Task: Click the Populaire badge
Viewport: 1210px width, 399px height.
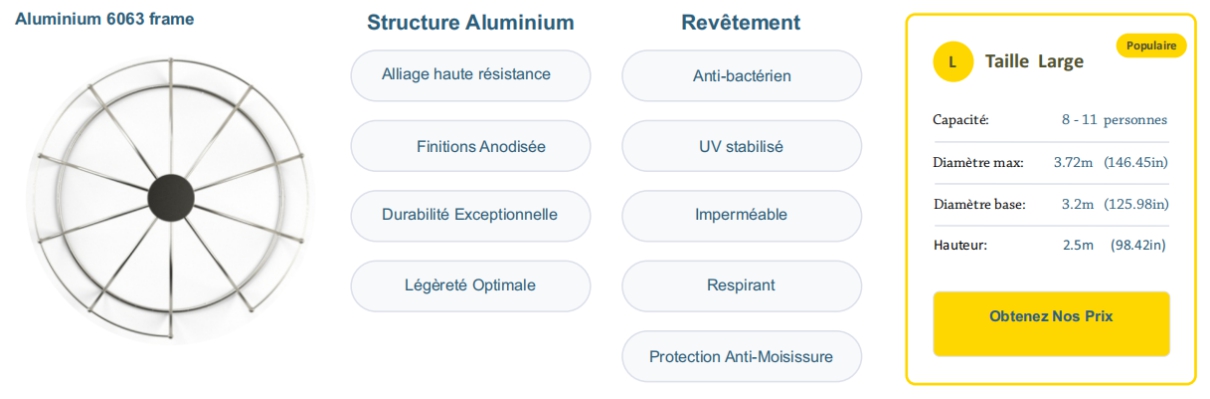Action: click(1150, 46)
